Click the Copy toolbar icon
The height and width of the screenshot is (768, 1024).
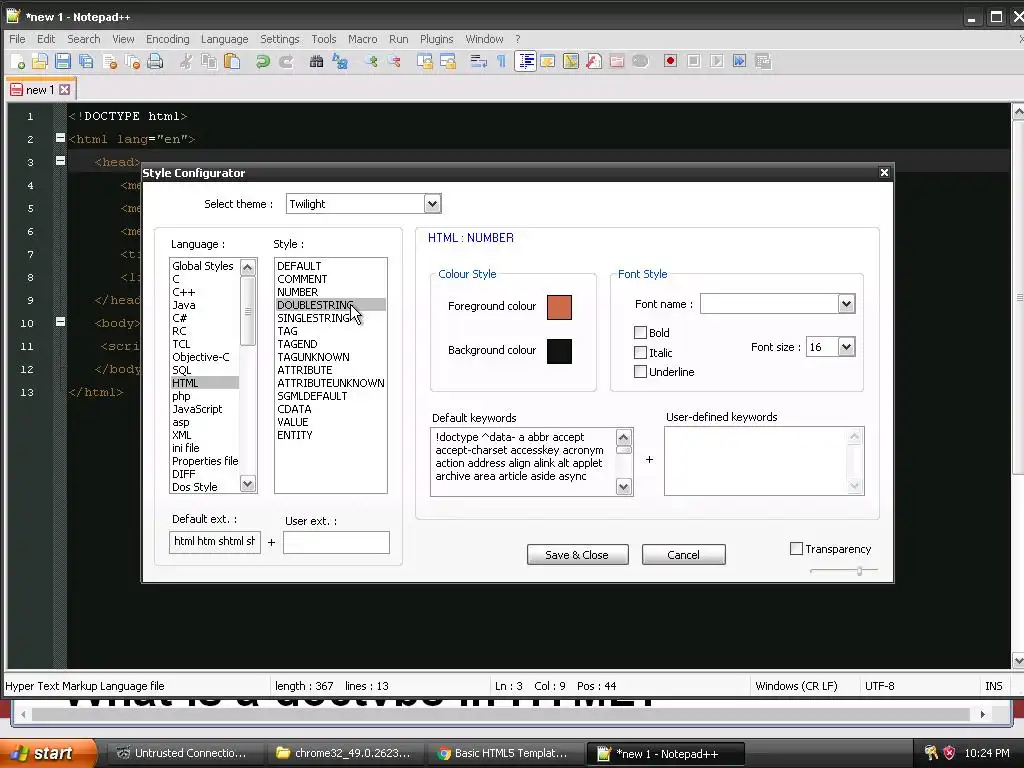click(209, 61)
